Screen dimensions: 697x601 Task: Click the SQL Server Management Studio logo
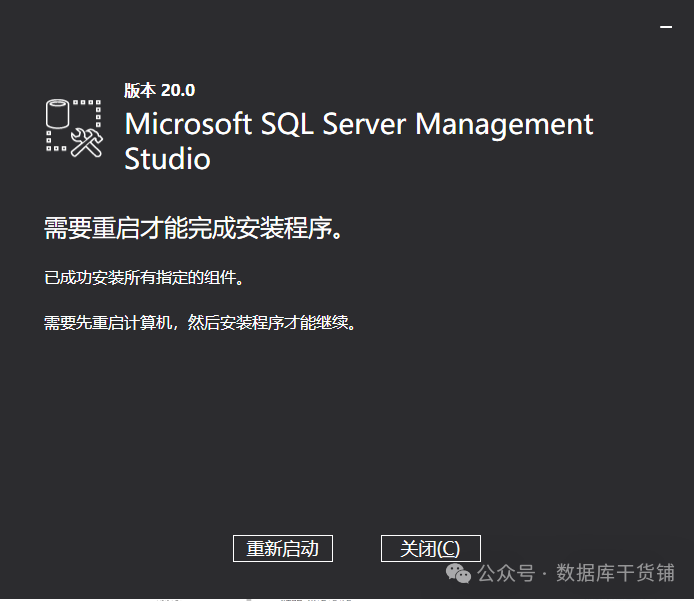point(75,127)
